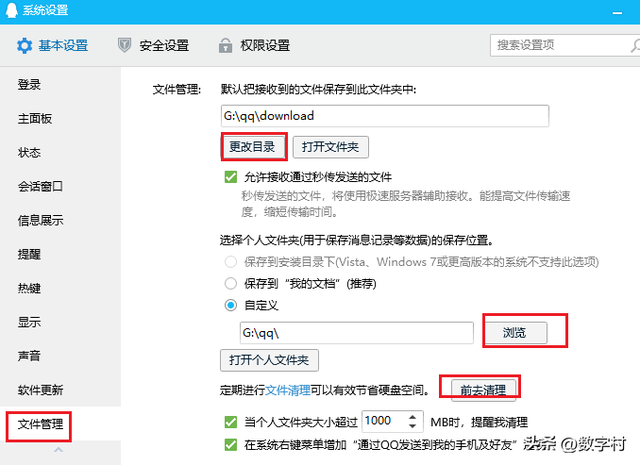Viewport: 640px width, 465px height.
Task: Open the 基本设置 tab
Action: [x=53, y=45]
